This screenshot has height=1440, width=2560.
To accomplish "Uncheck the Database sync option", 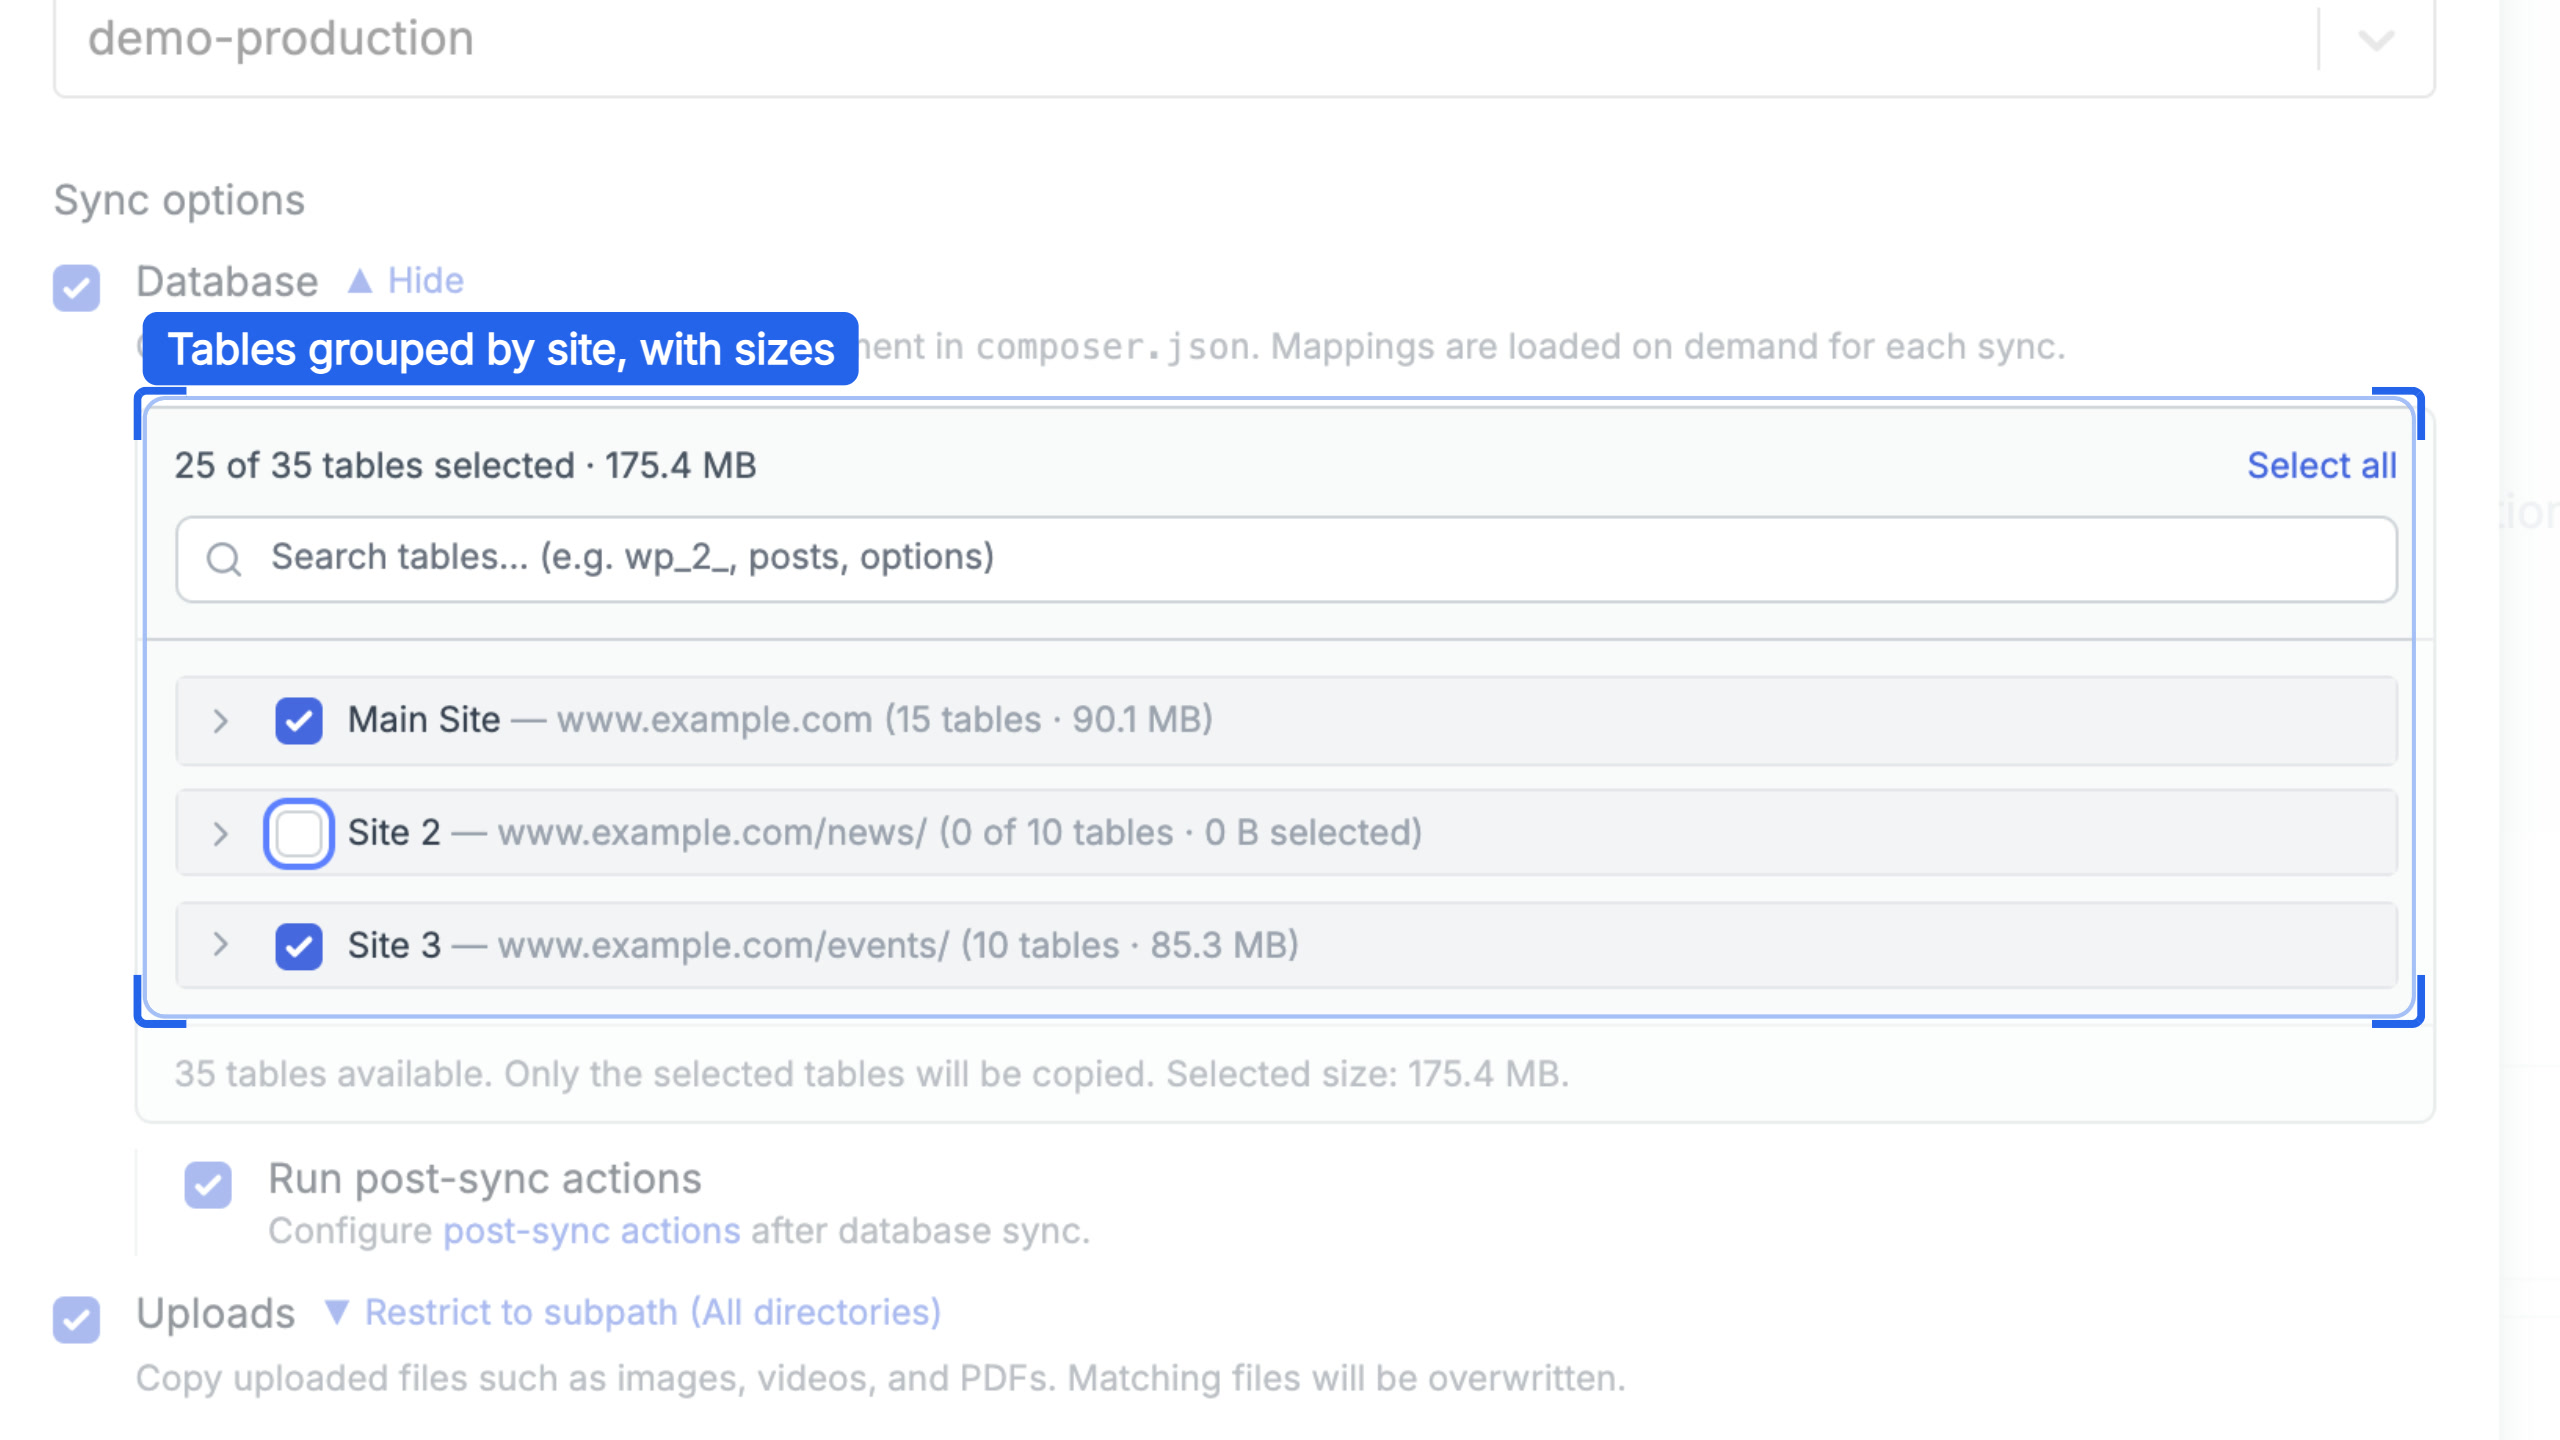I will point(77,288).
